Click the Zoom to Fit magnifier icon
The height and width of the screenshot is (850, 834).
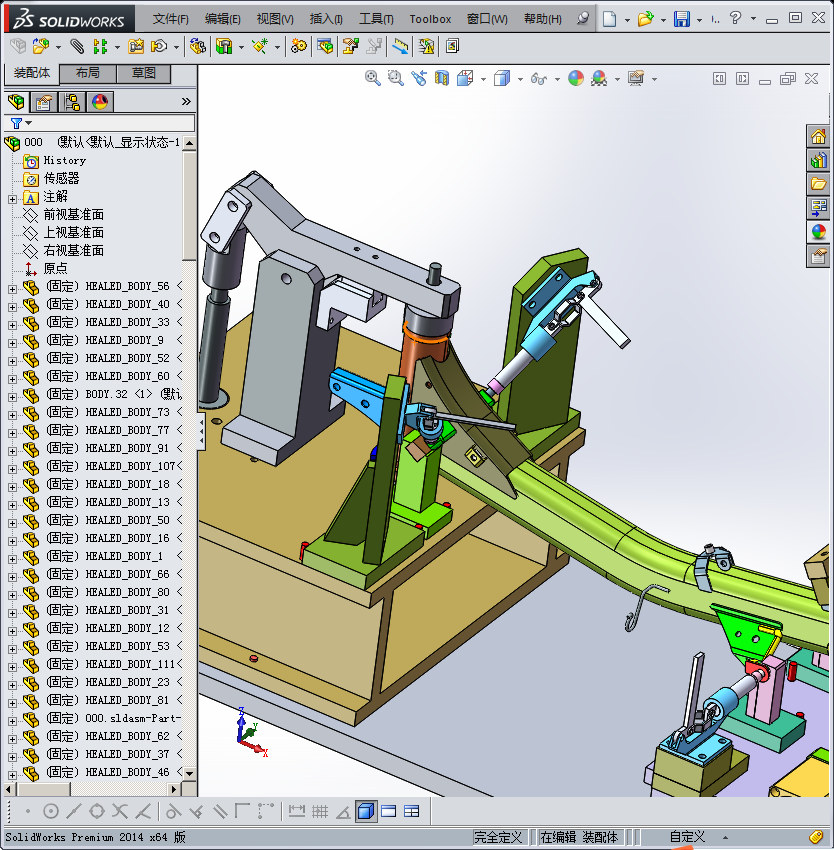point(373,78)
